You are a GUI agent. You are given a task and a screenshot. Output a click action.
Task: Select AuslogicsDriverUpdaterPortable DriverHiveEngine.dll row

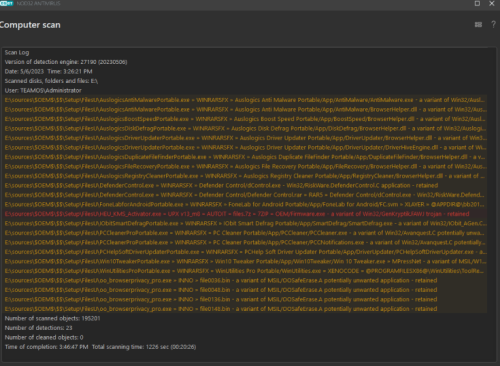click(245, 147)
